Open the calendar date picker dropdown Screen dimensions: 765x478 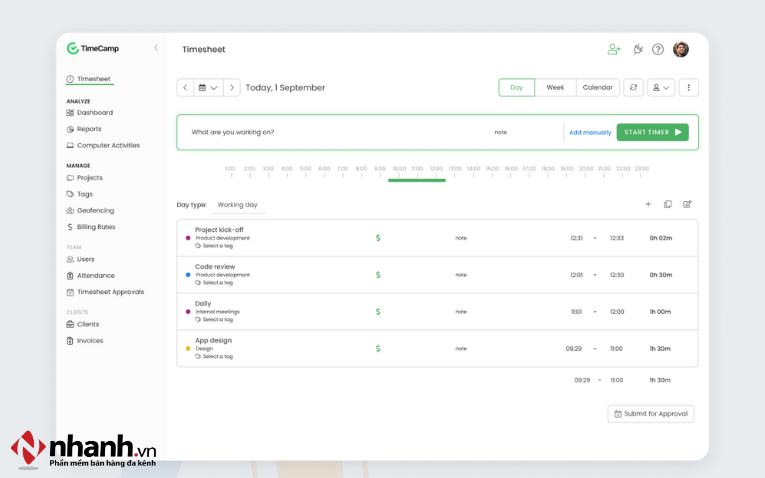208,88
